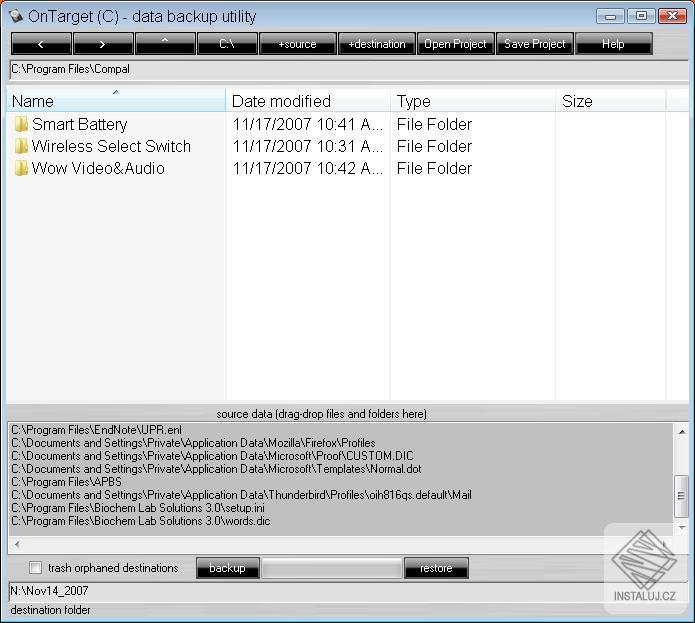Enable trash orphaned destinations checkbox
This screenshot has height=623, width=695.
click(35, 568)
